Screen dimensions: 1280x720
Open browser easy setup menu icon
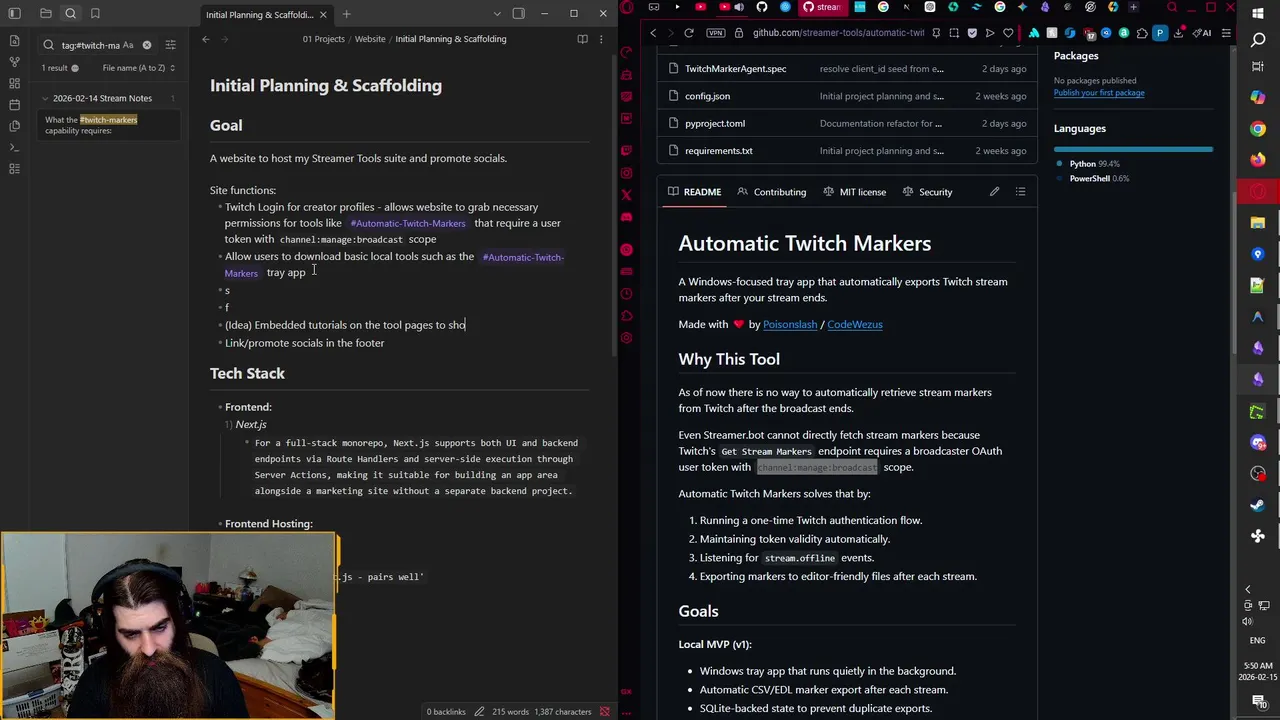(1226, 33)
